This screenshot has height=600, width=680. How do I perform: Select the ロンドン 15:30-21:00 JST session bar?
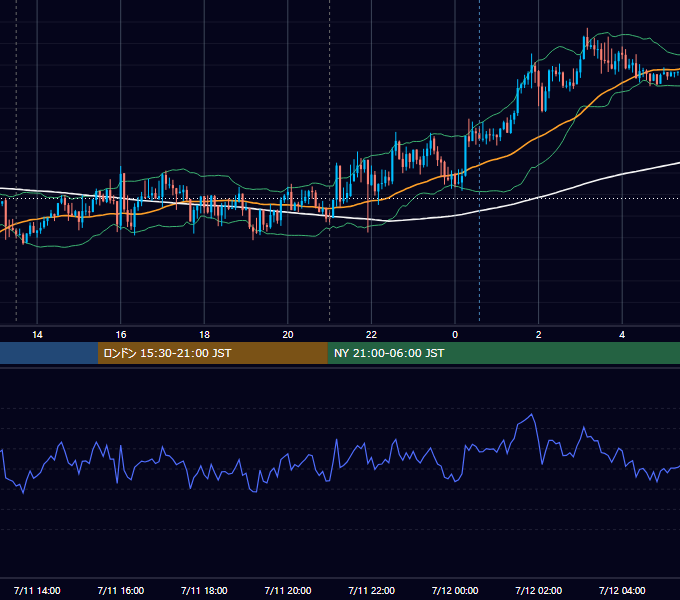tap(212, 353)
